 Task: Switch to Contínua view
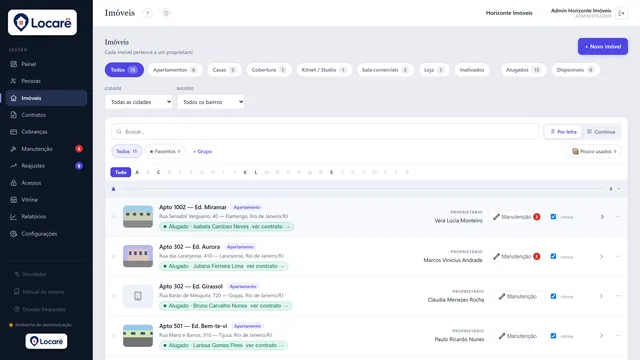601,131
